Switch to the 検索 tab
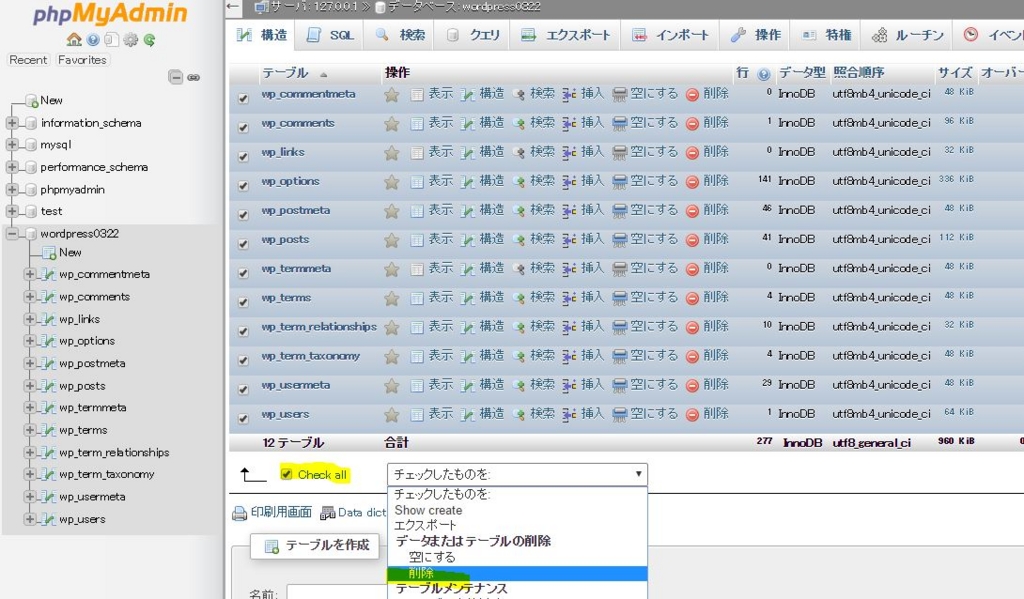 (400, 35)
